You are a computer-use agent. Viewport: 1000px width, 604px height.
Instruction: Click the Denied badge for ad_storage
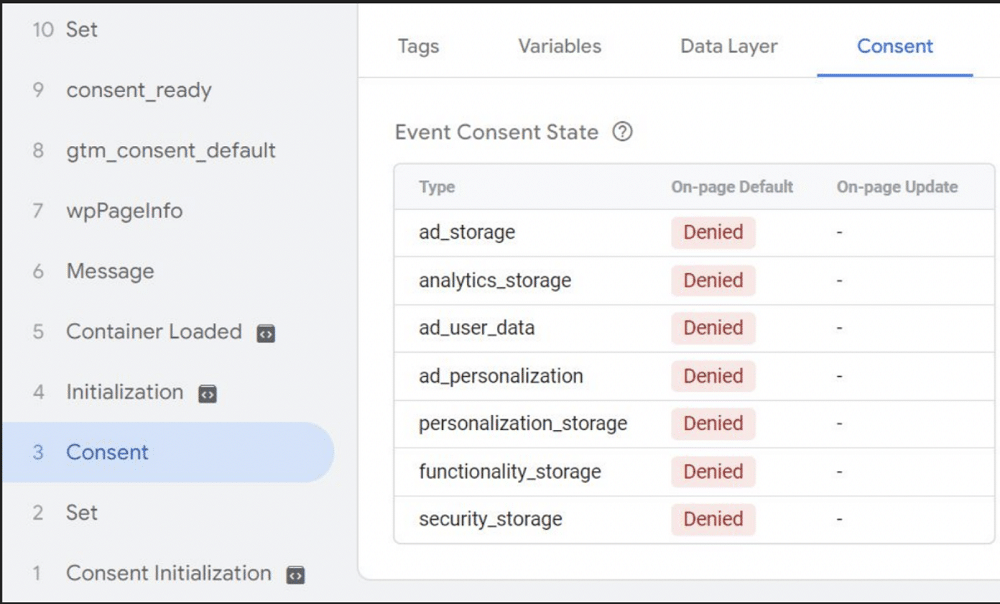[712, 232]
